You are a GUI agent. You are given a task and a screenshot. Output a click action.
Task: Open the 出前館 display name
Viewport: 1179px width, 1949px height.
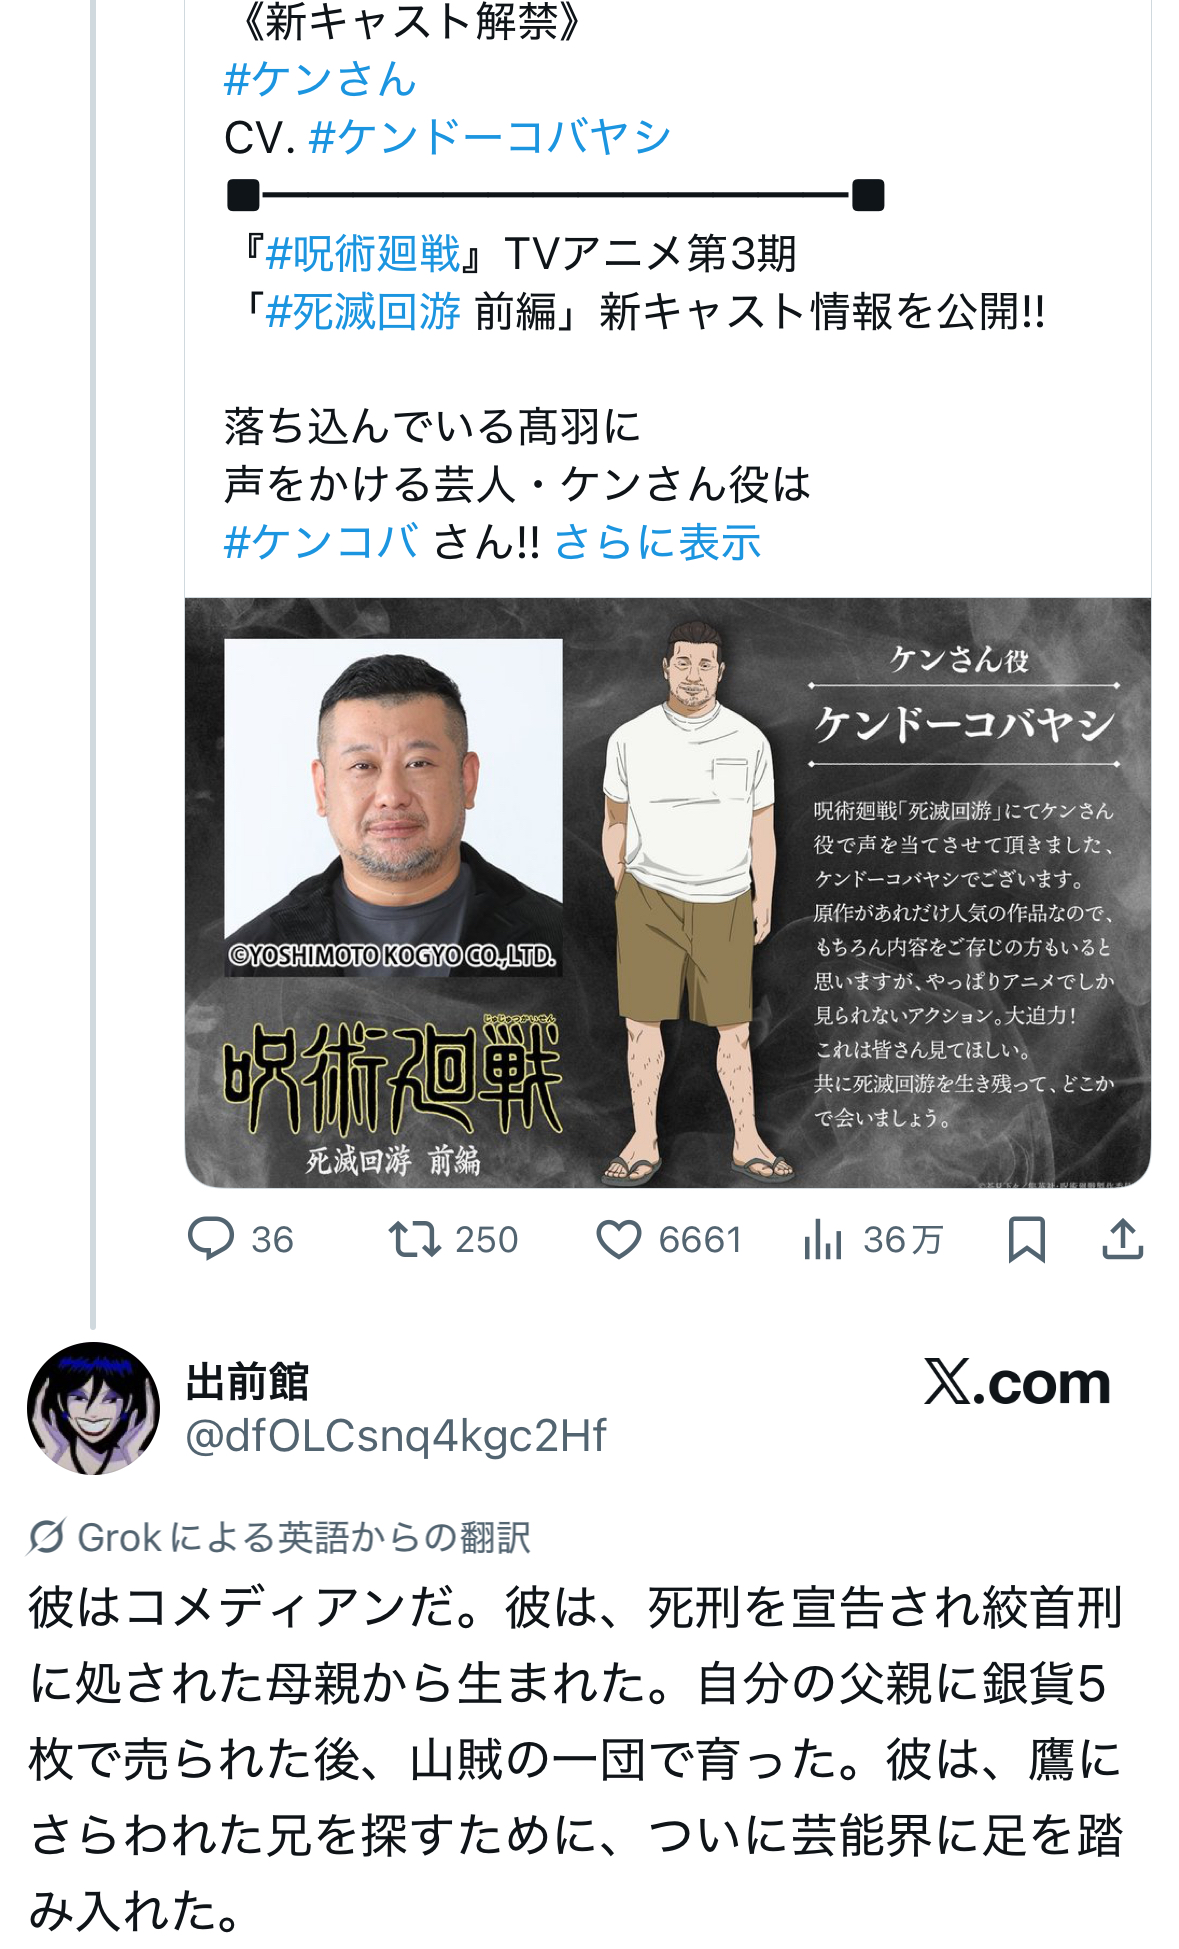[x=247, y=1382]
